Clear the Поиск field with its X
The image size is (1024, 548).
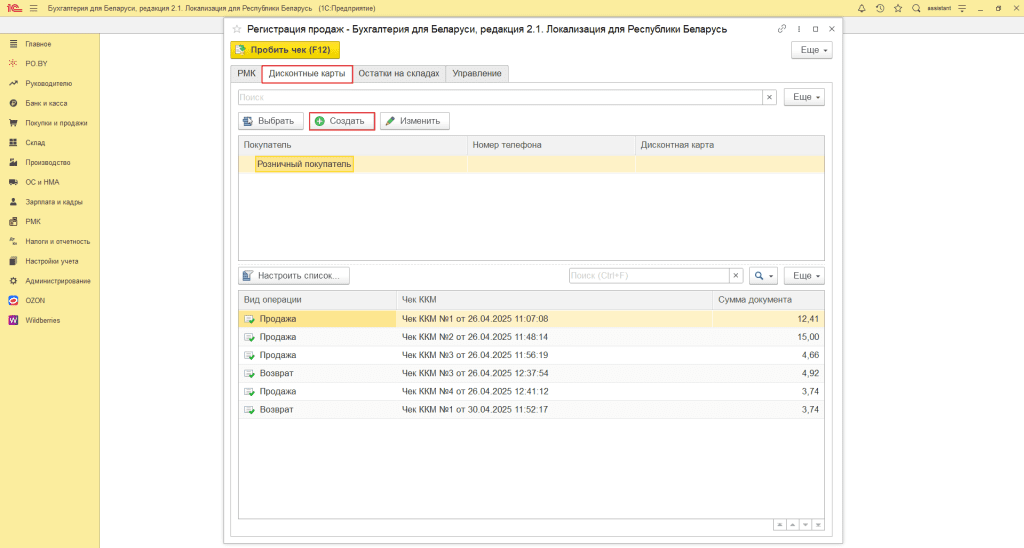tap(769, 97)
